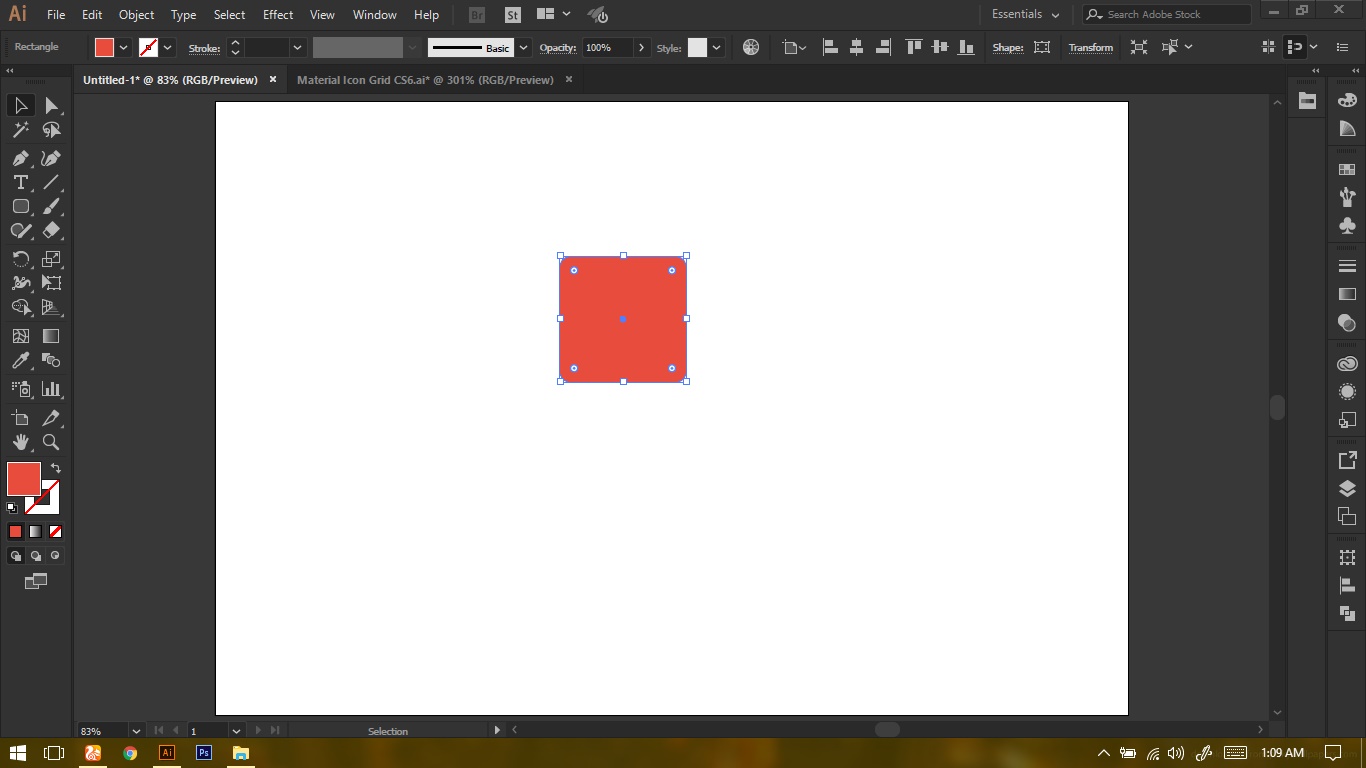Select the Eyedropper tool
This screenshot has height=768, width=1366.
(20, 360)
